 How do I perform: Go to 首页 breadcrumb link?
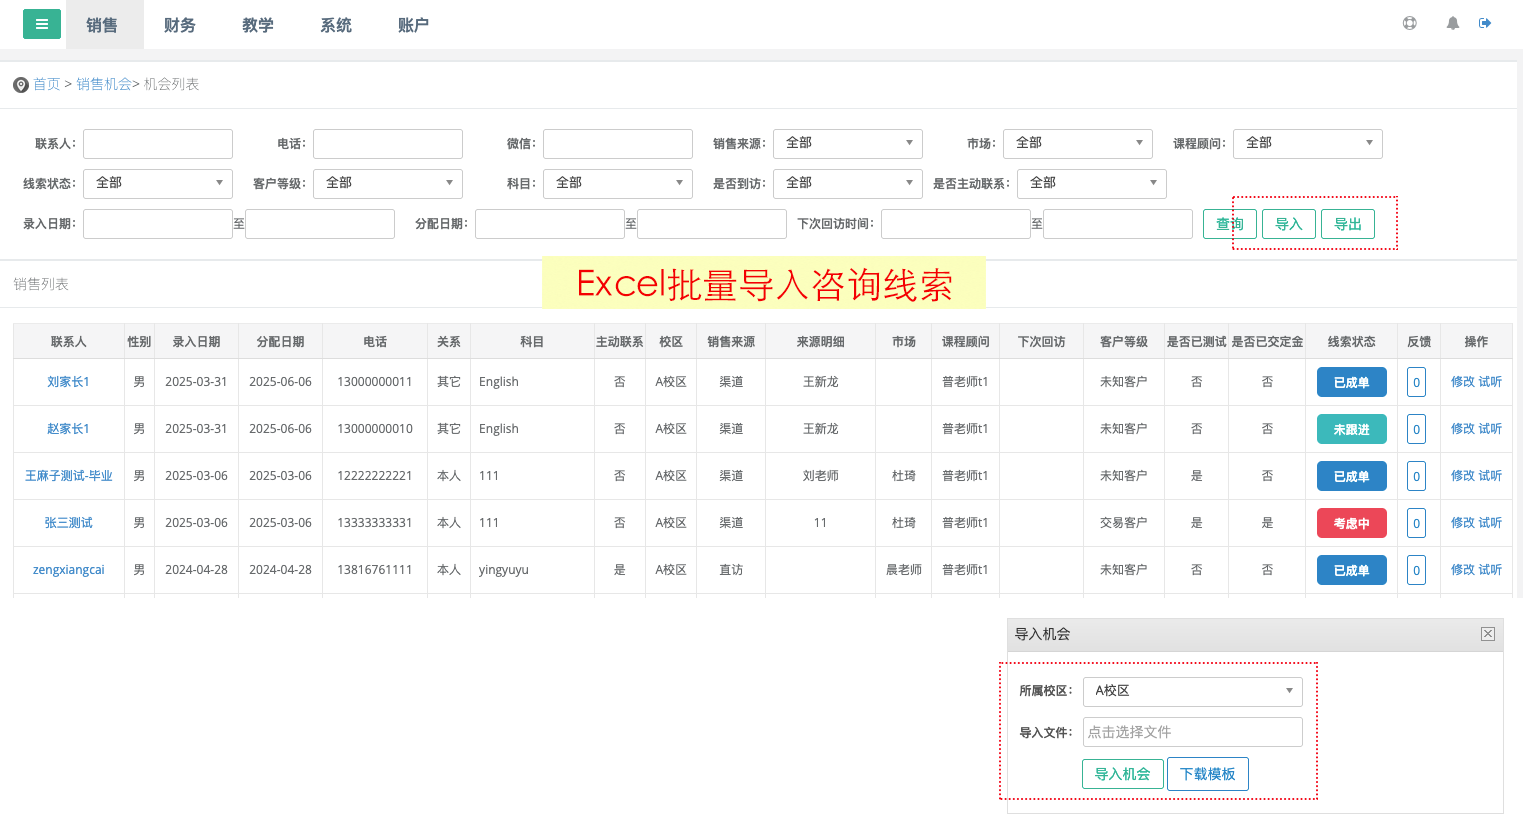tap(47, 84)
